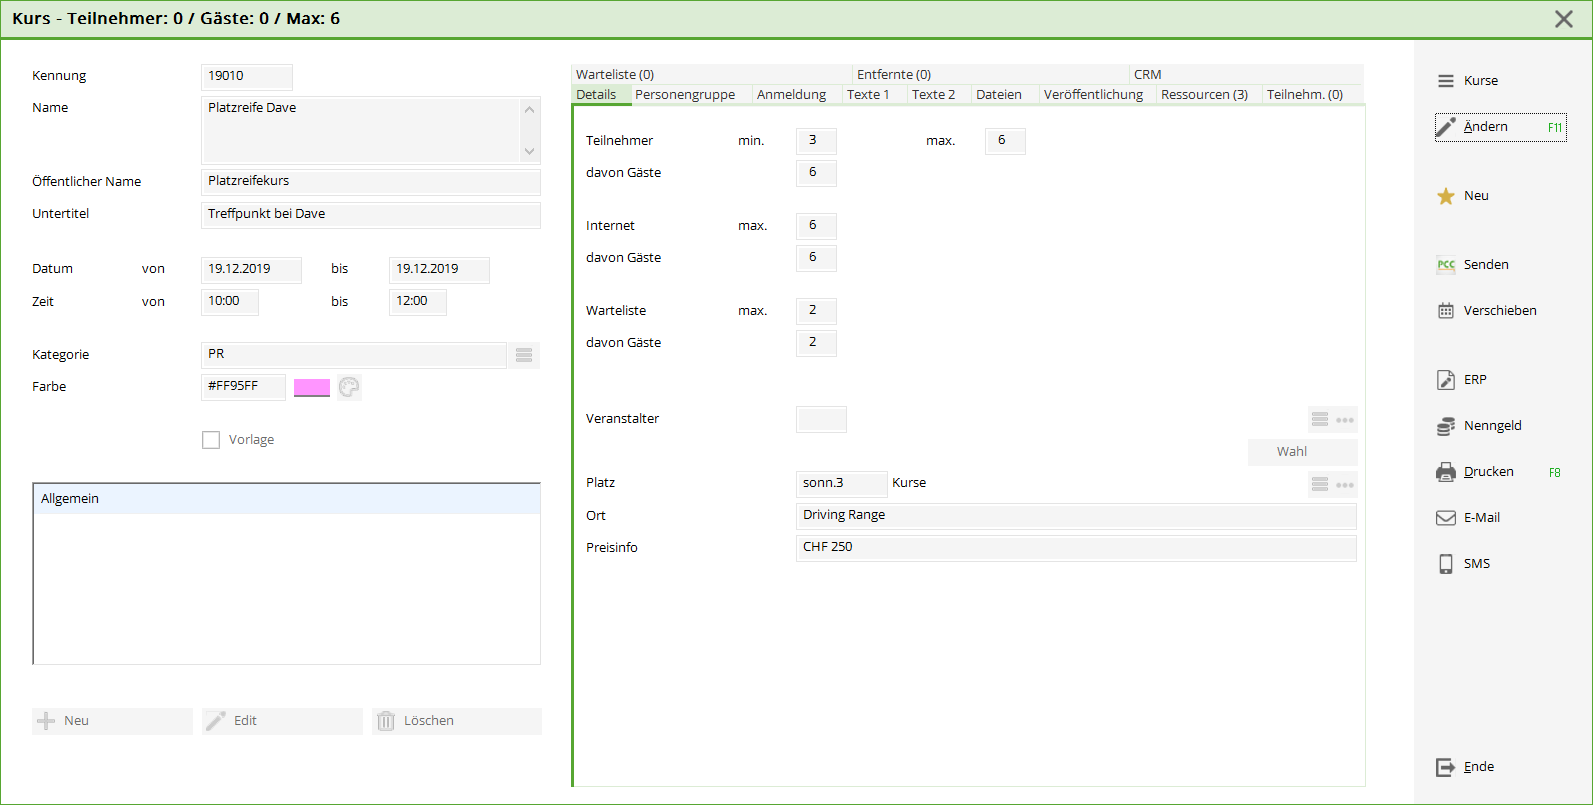Click the Ändern pencil icon
This screenshot has height=805, width=1593.
point(1445,127)
